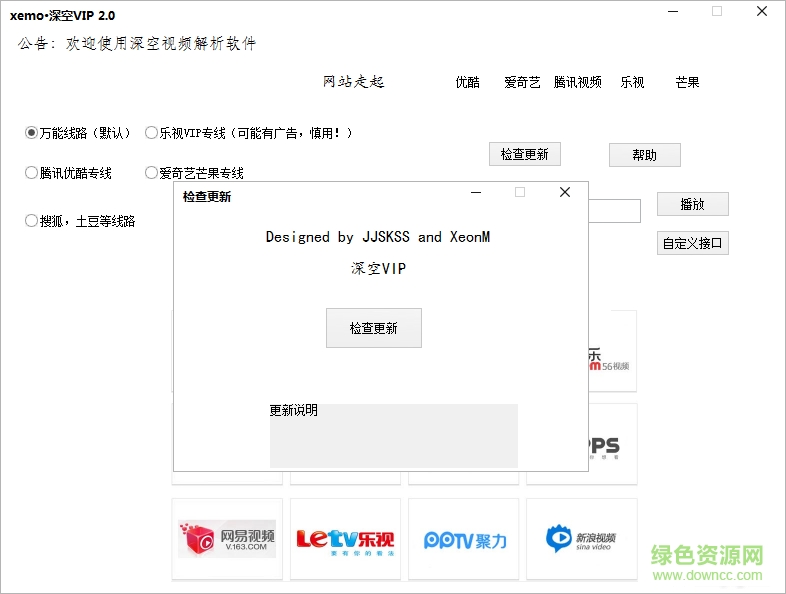
Task: Open the PPTV聚力 site thumbnail
Action: 464,539
